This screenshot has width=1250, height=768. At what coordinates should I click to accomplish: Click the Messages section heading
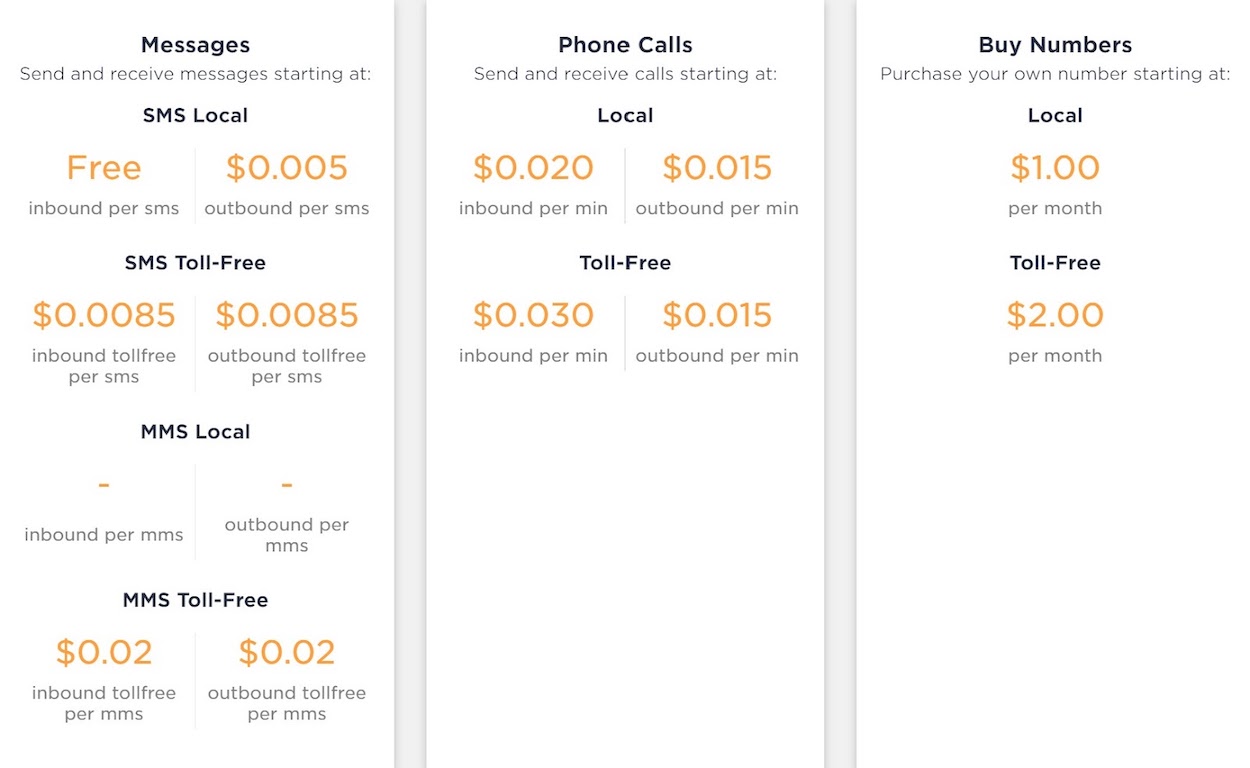195,45
